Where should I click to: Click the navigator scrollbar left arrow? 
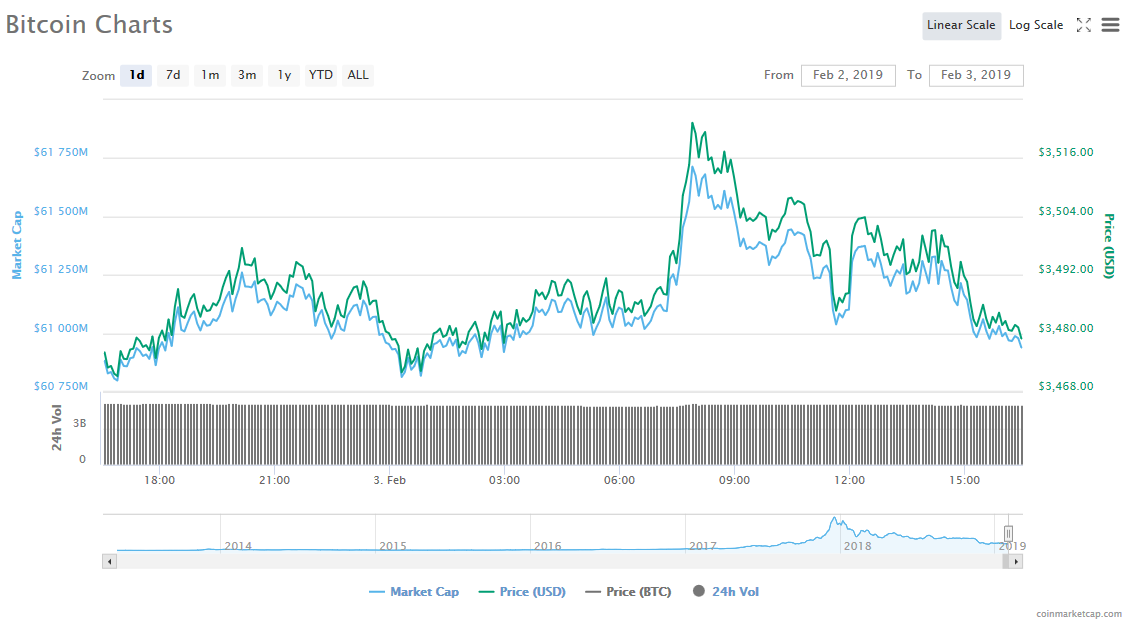(109, 562)
